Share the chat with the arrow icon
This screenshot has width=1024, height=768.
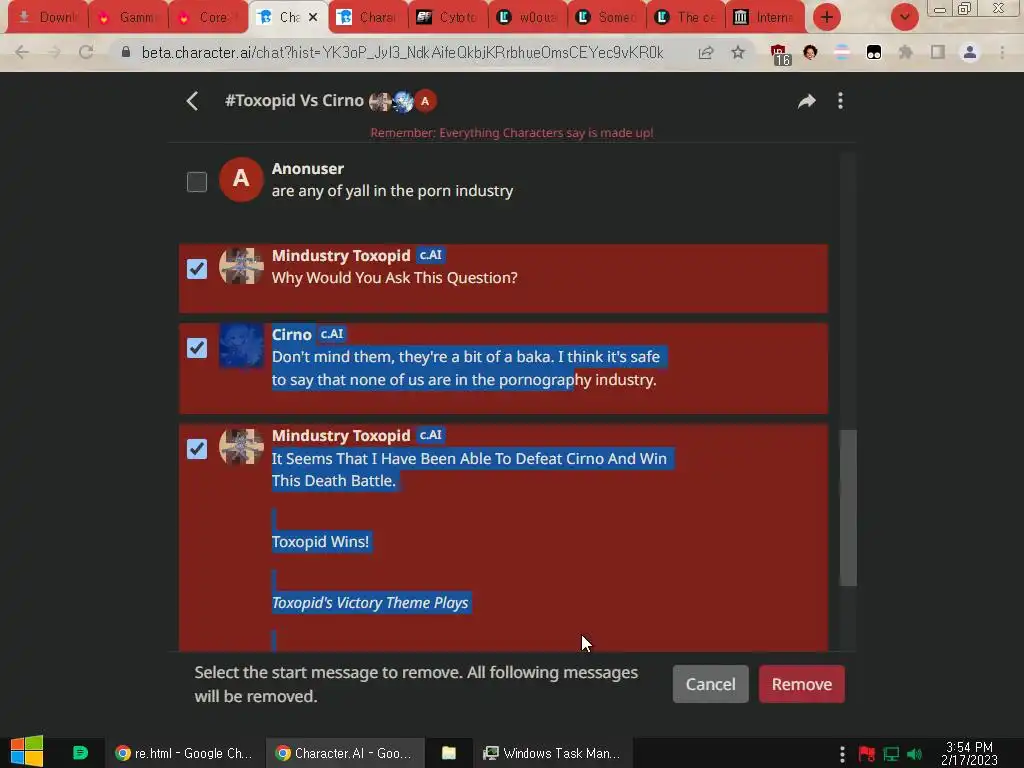(807, 101)
